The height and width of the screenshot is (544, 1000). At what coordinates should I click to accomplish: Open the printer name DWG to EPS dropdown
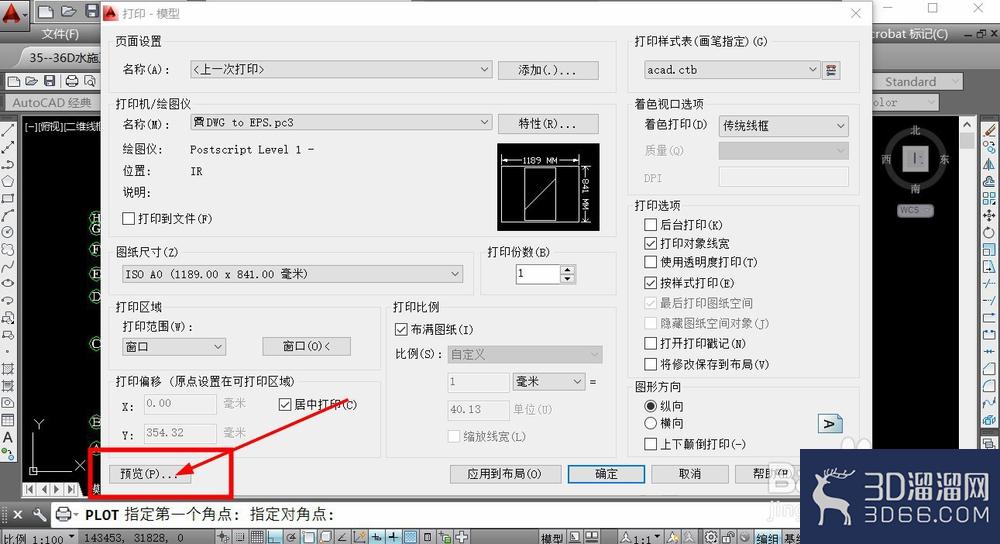(341, 122)
